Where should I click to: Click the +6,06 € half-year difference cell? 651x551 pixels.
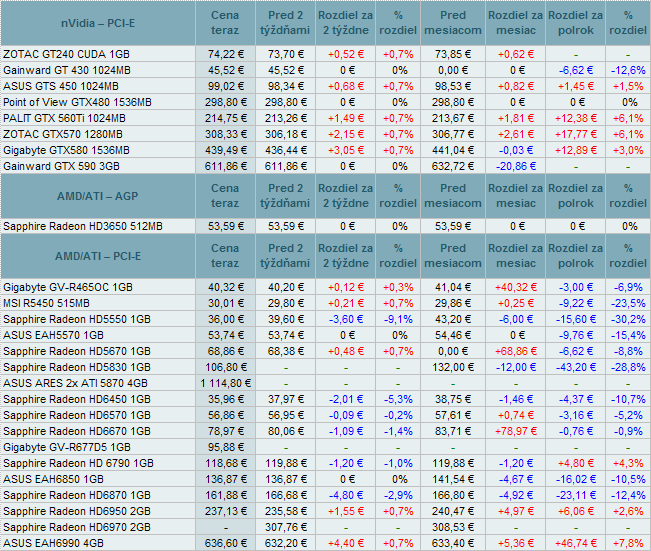[x=575, y=511]
